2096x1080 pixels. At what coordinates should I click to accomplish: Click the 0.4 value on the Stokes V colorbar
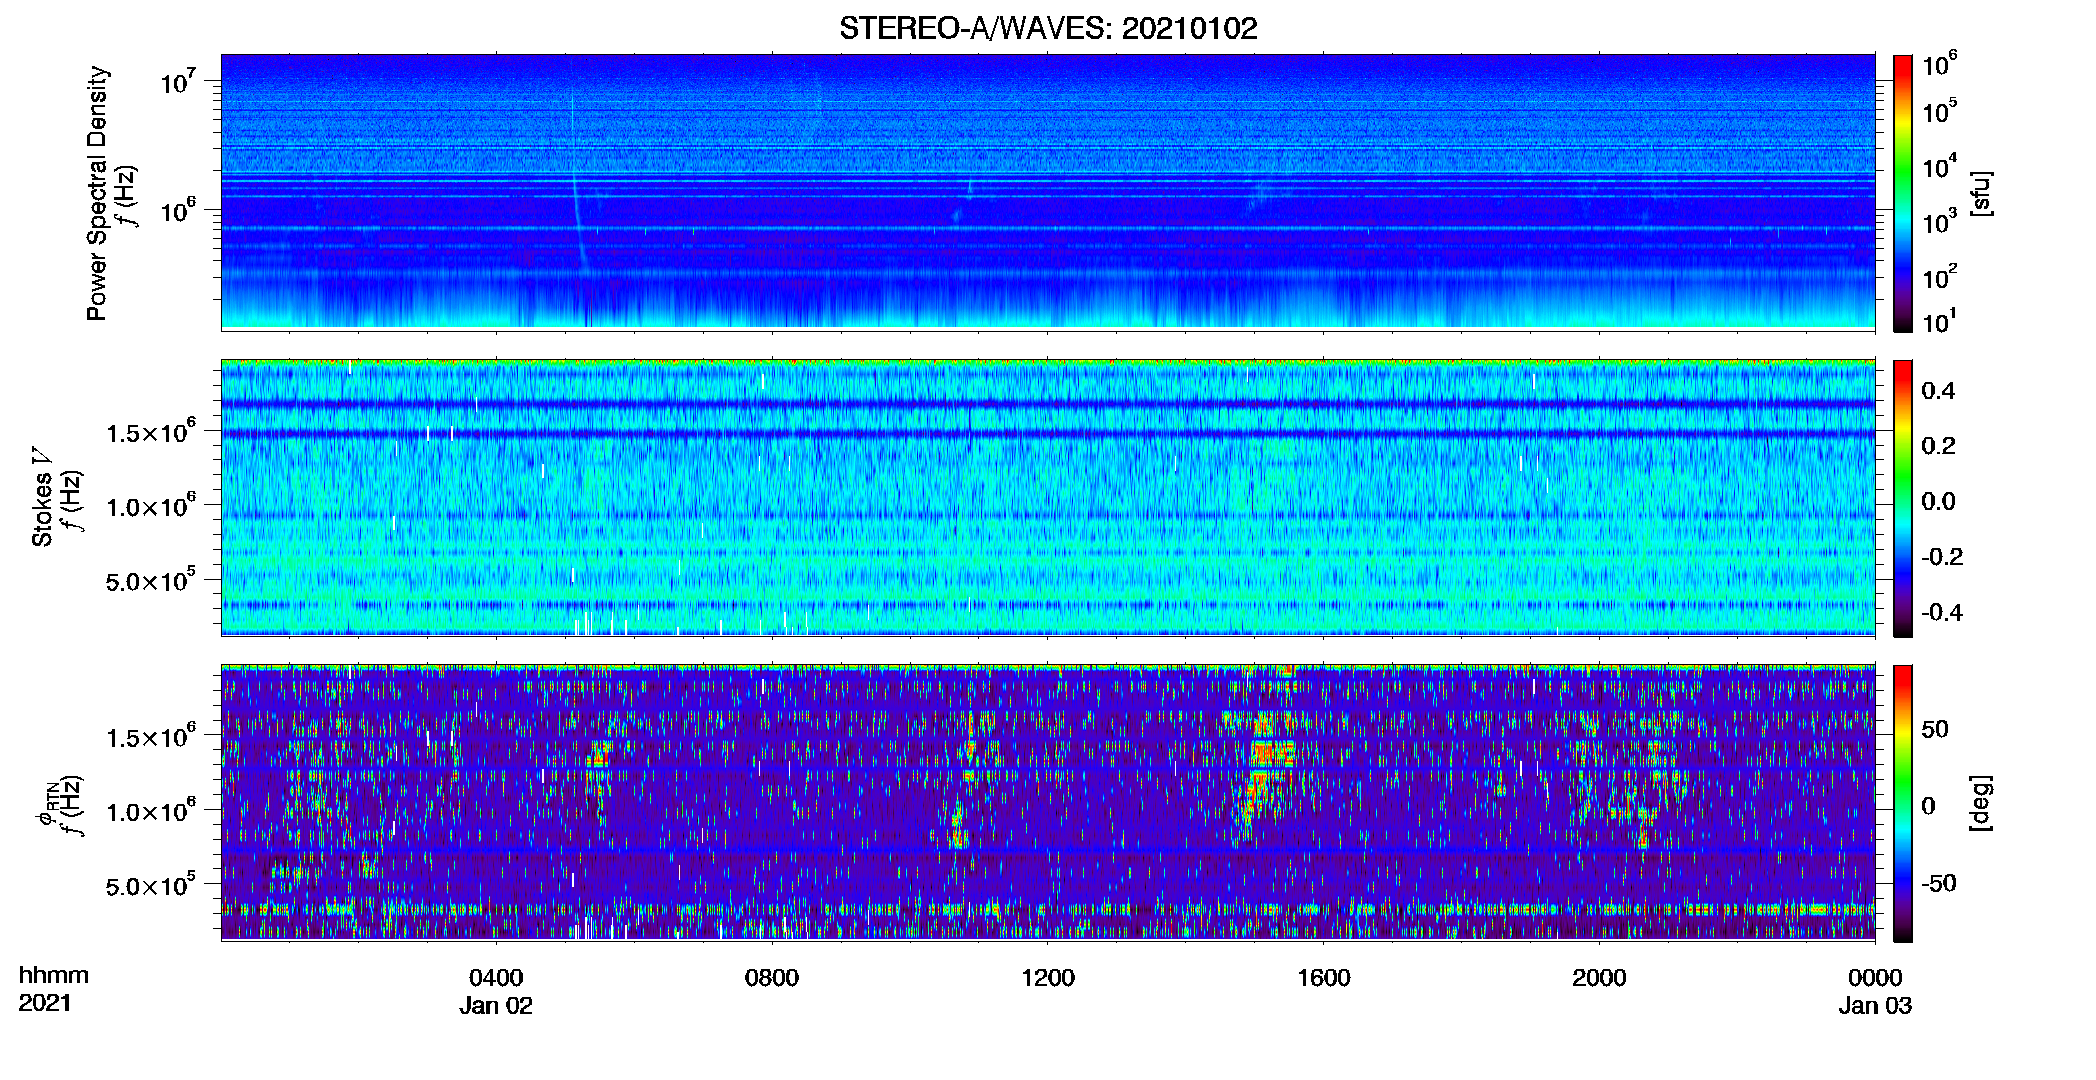[x=1938, y=391]
